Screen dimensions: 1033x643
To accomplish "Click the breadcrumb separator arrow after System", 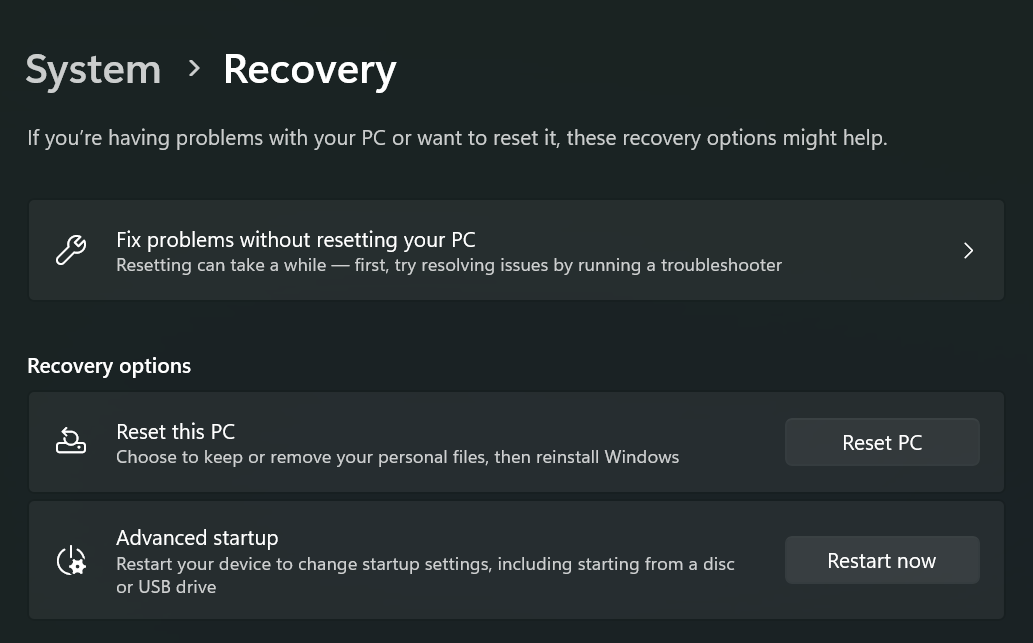I will (194, 69).
